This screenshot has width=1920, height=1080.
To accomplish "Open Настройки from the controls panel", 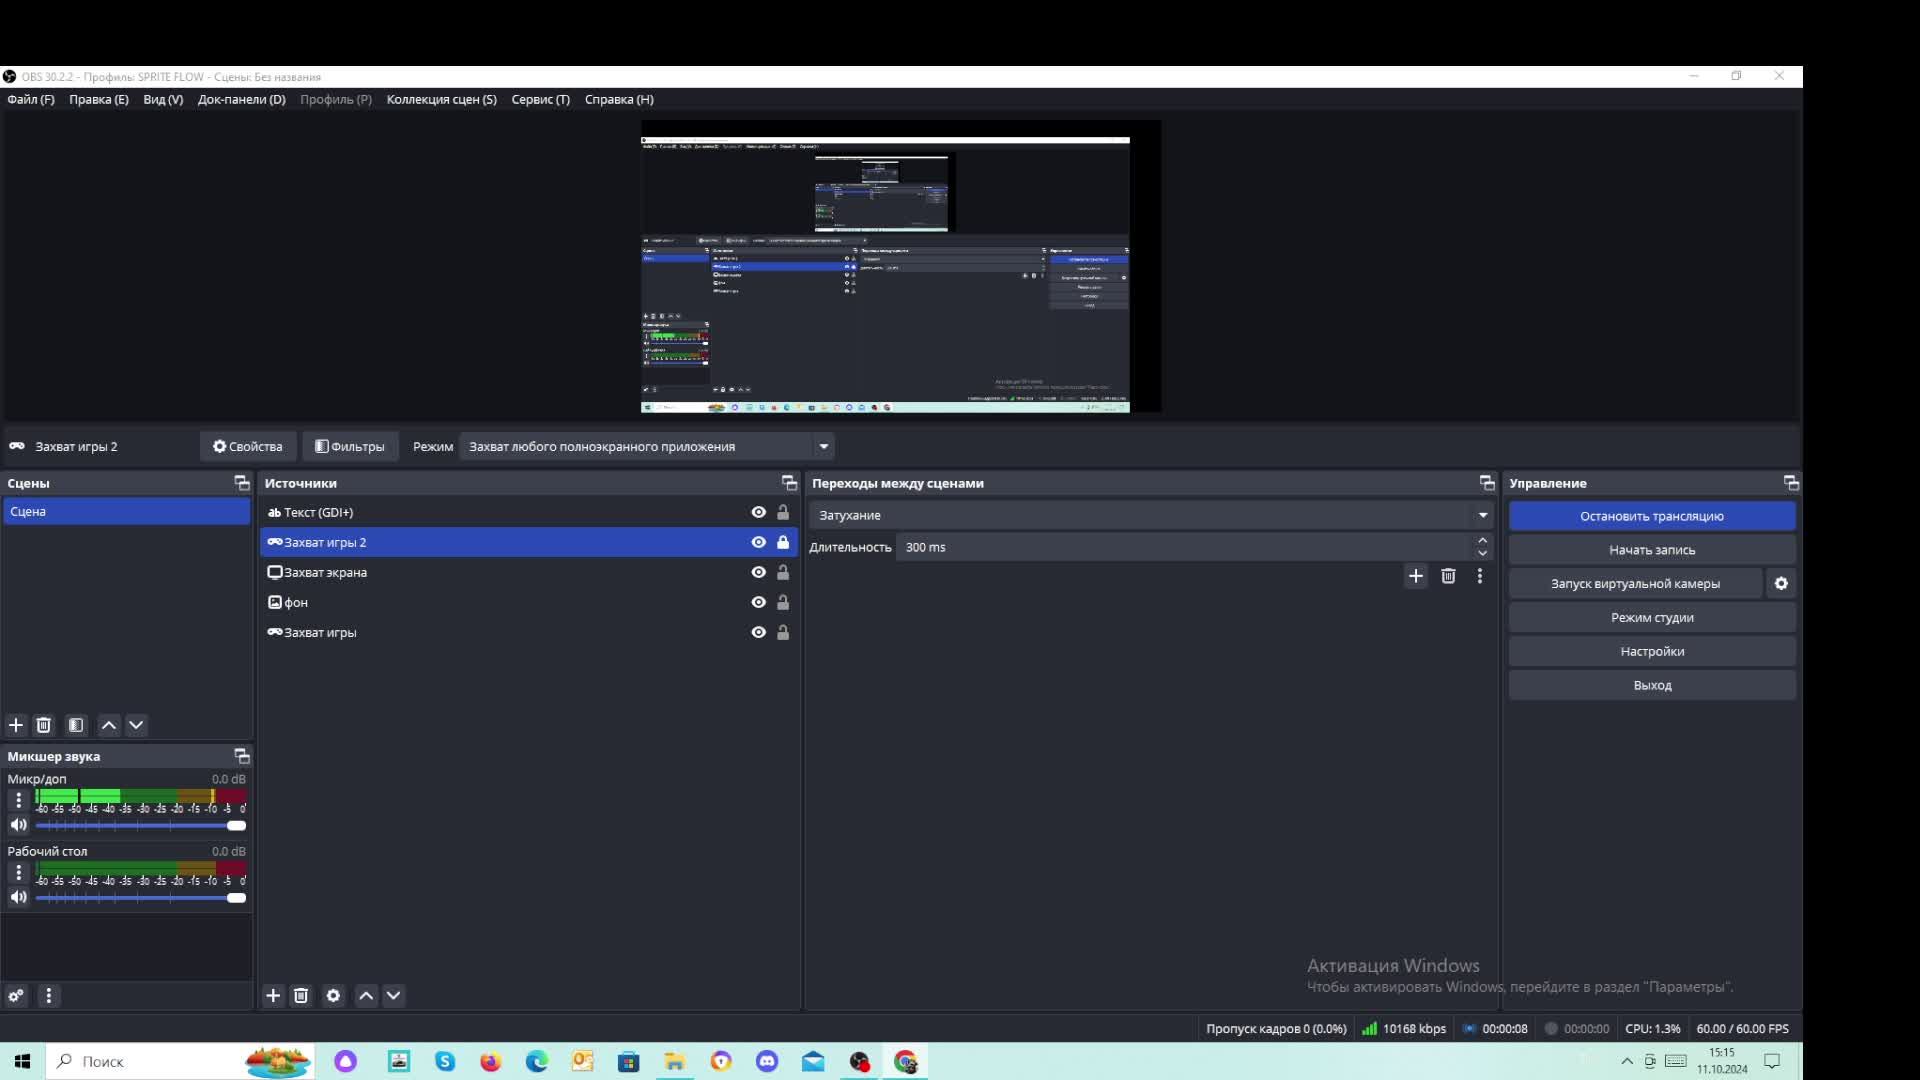I will point(1651,651).
